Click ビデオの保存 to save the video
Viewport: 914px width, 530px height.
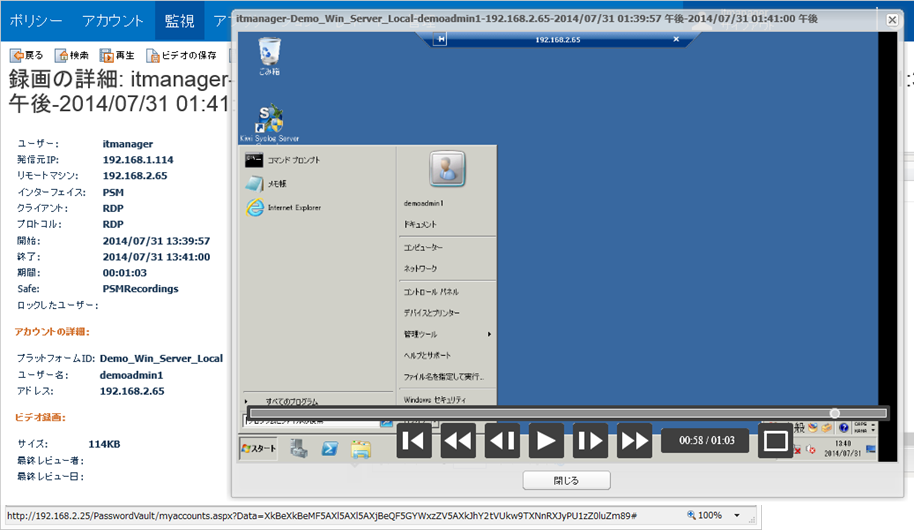coord(182,56)
